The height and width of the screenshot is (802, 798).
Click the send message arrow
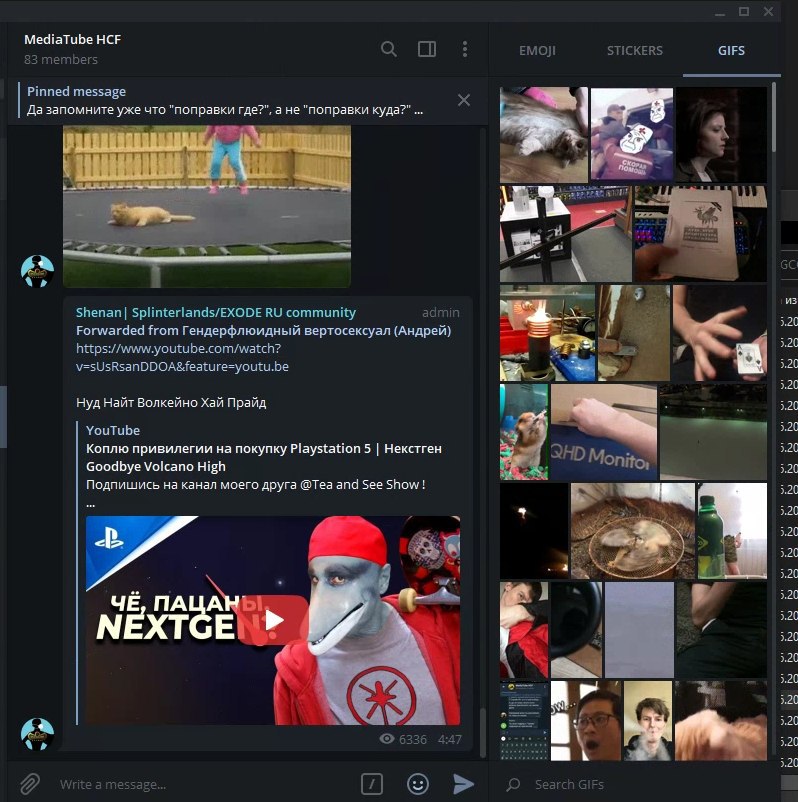463,784
